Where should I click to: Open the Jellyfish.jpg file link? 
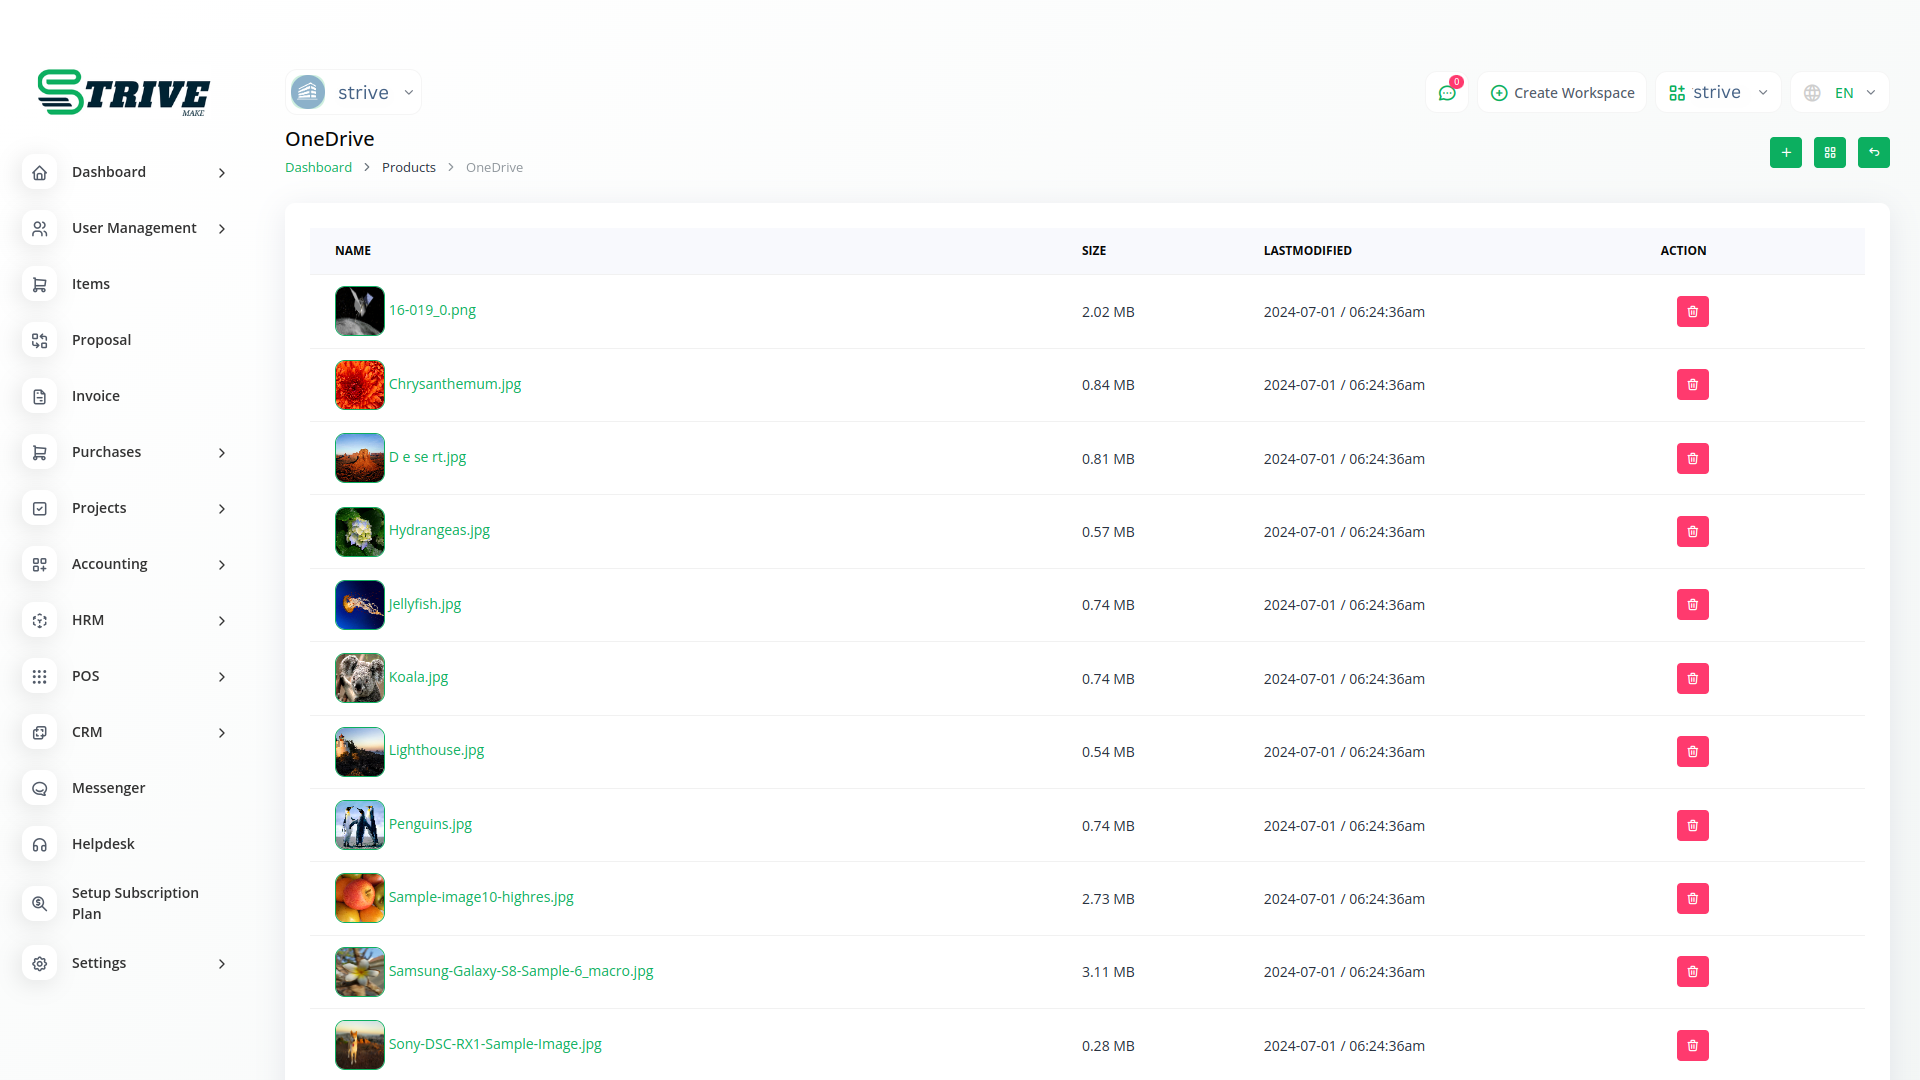click(425, 604)
